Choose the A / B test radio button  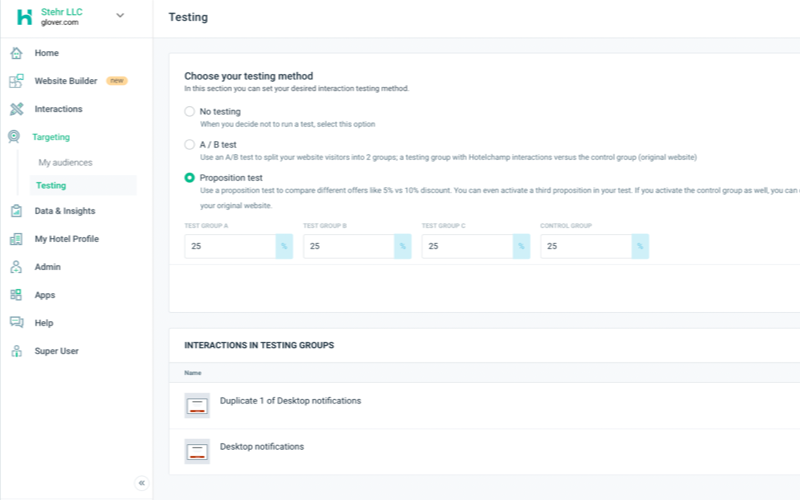tap(190, 145)
